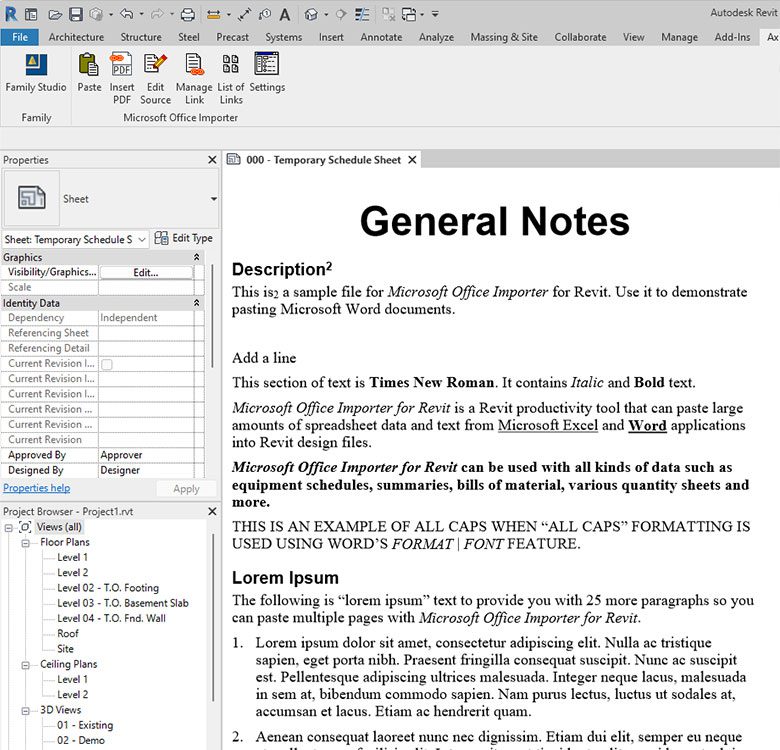This screenshot has width=780, height=750.
Task: Save the project with the floppy icon
Action: pyautogui.click(x=76, y=14)
